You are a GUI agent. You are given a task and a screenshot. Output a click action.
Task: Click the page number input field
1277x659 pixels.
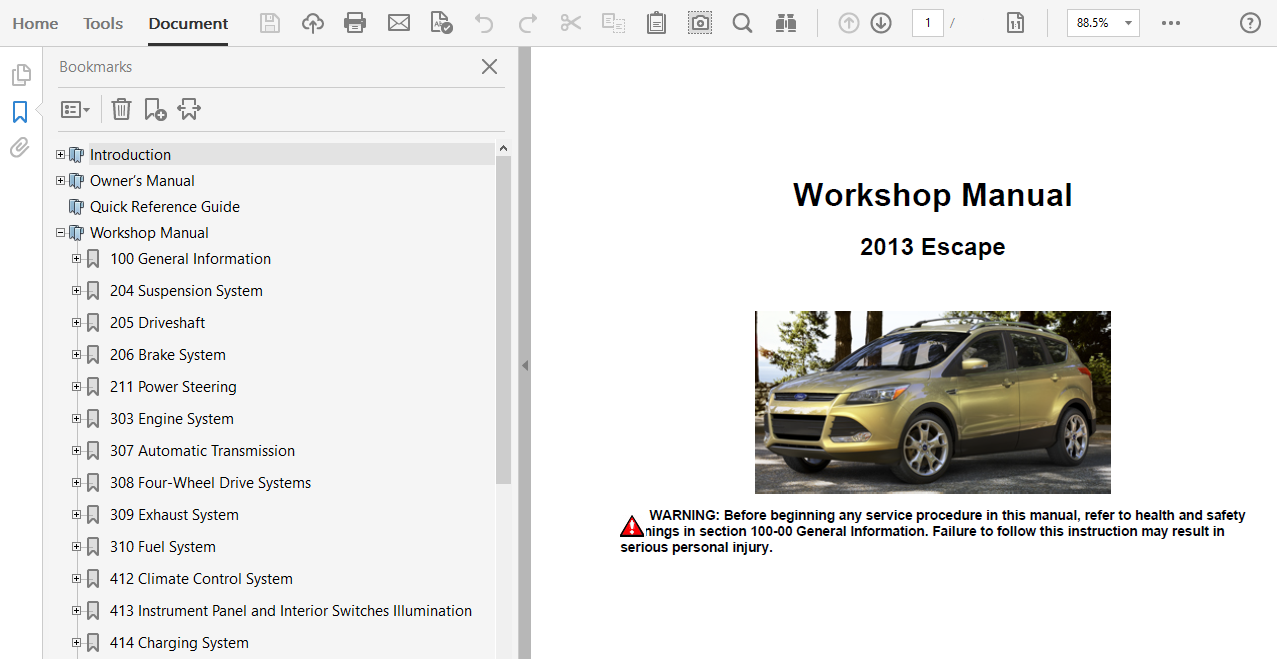click(x=927, y=23)
